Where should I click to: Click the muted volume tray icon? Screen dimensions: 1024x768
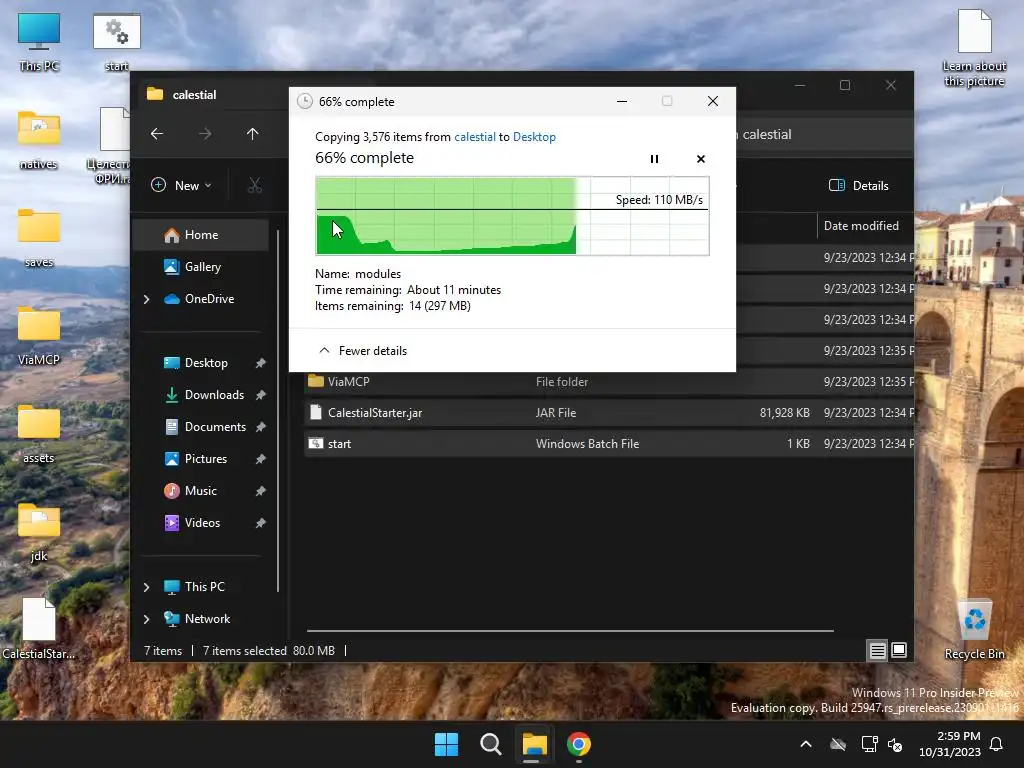click(895, 744)
